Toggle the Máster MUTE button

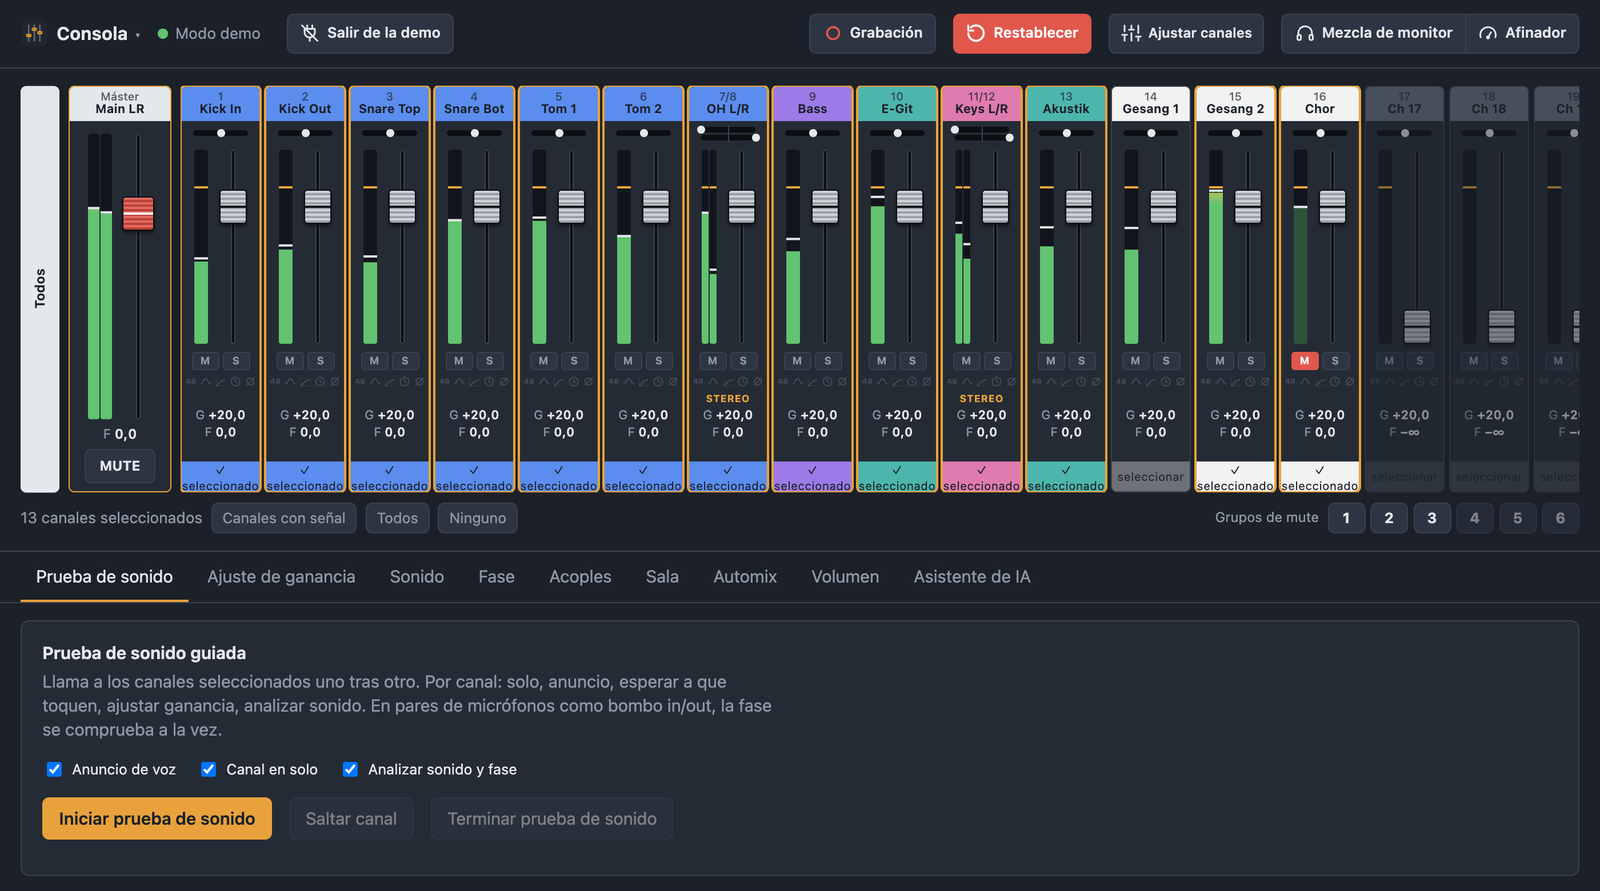[x=120, y=466]
